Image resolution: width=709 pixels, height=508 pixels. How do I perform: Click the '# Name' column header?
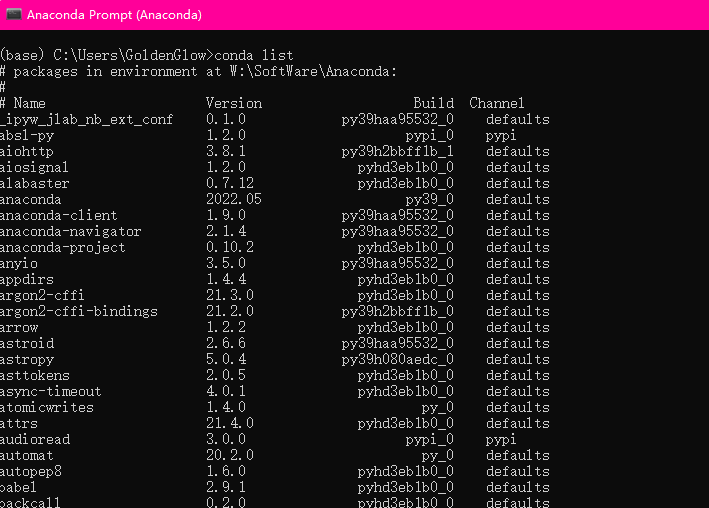click(23, 103)
